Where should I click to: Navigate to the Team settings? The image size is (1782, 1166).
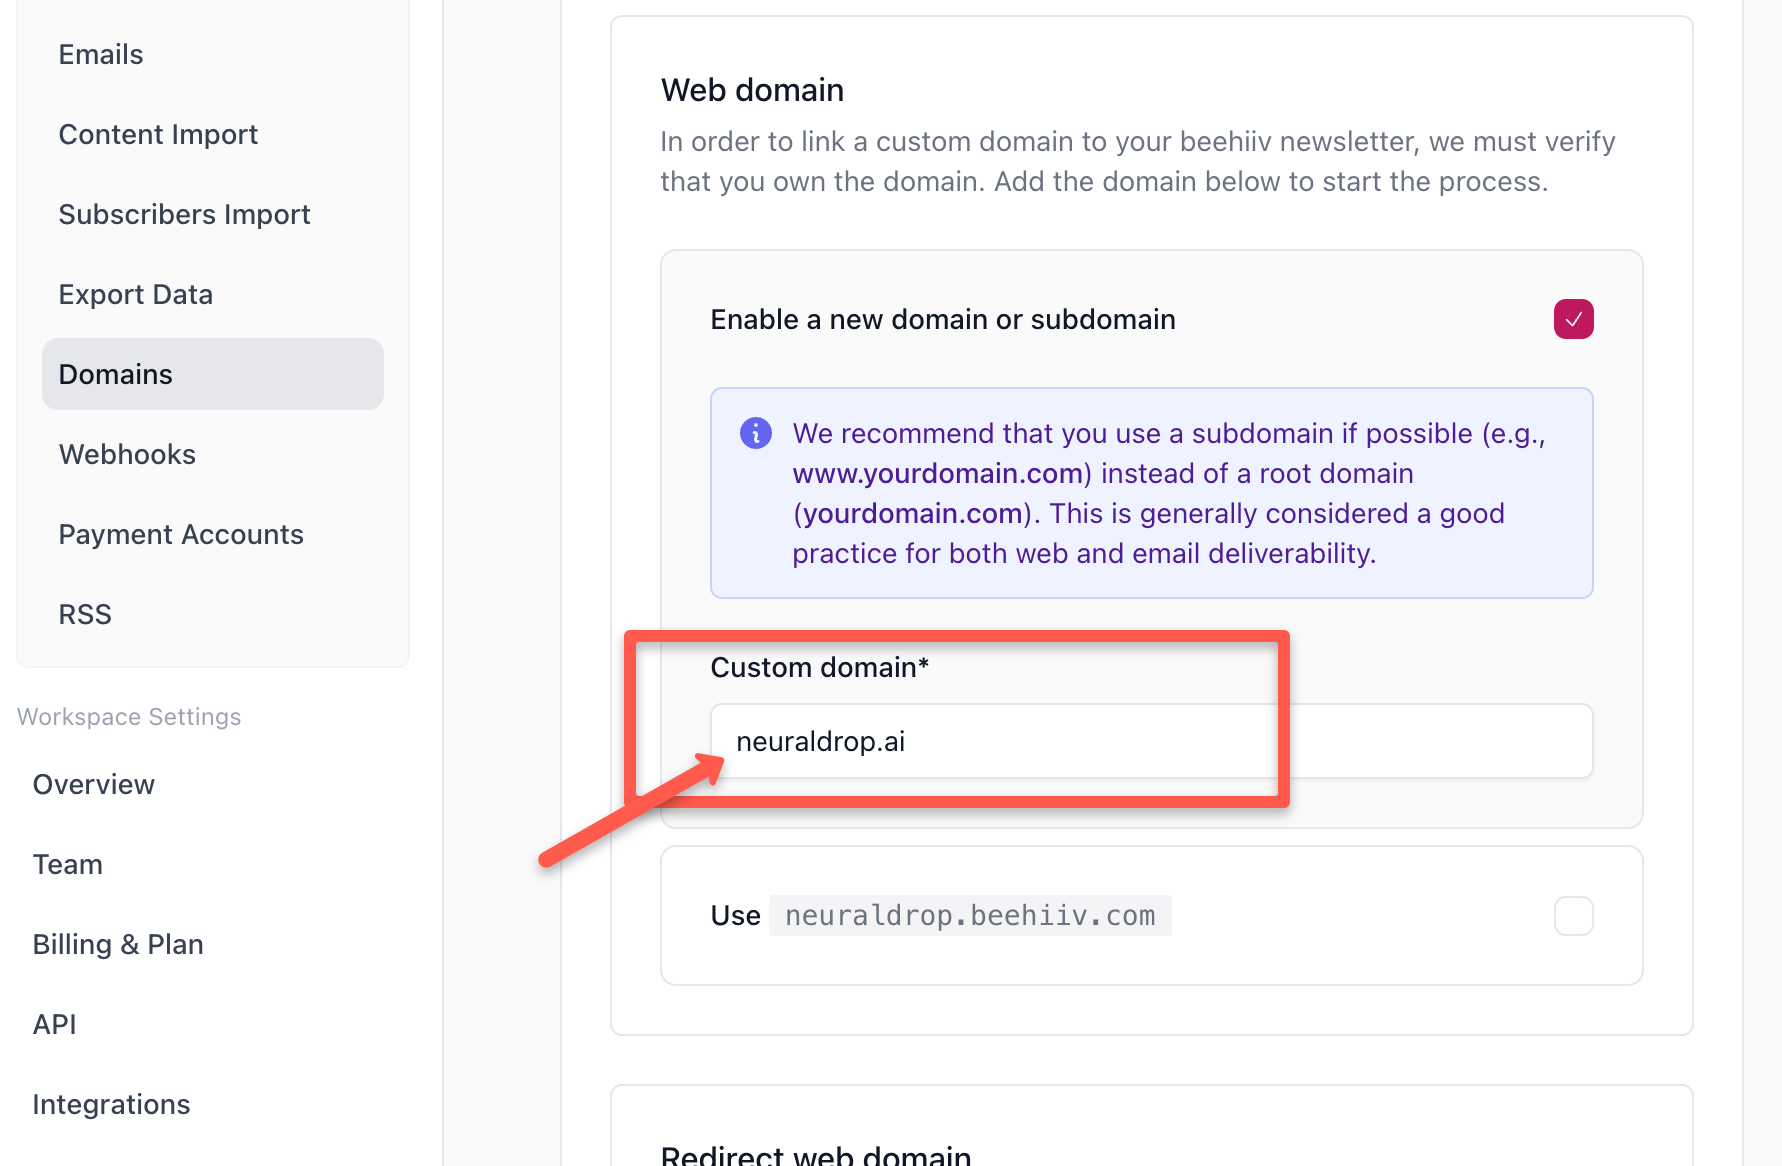pyautogui.click(x=67, y=864)
